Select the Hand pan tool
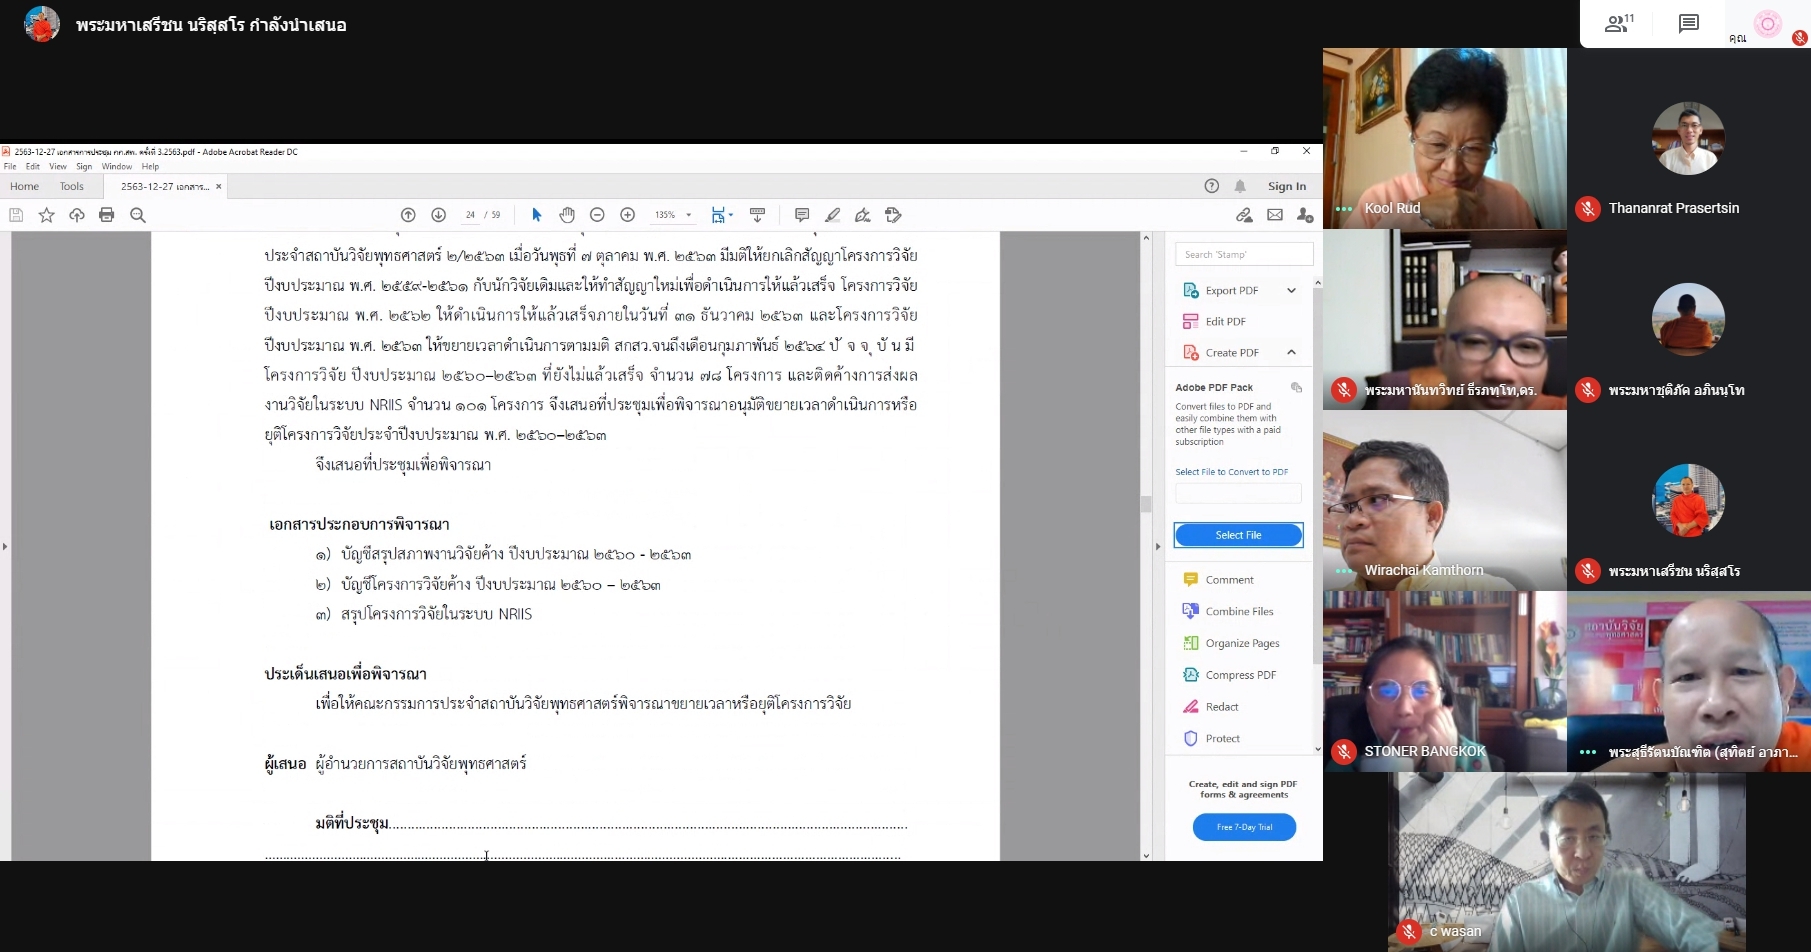This screenshot has height=952, width=1811. tap(567, 215)
